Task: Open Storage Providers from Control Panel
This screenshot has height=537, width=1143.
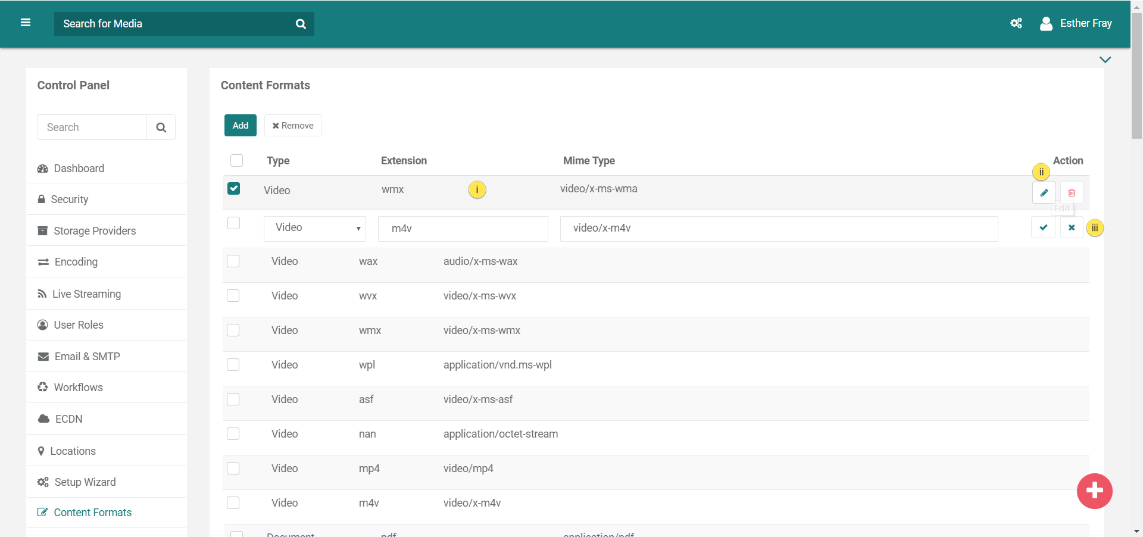Action: pos(94,231)
